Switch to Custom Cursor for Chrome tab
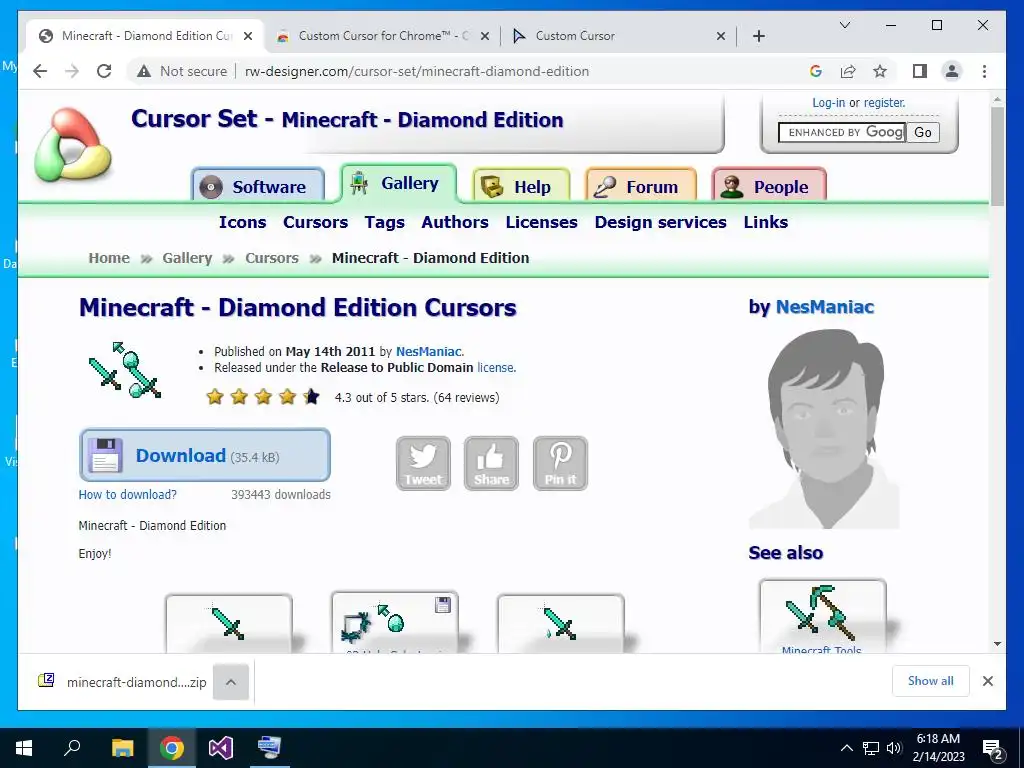Image resolution: width=1024 pixels, height=768 pixels. coord(383,36)
